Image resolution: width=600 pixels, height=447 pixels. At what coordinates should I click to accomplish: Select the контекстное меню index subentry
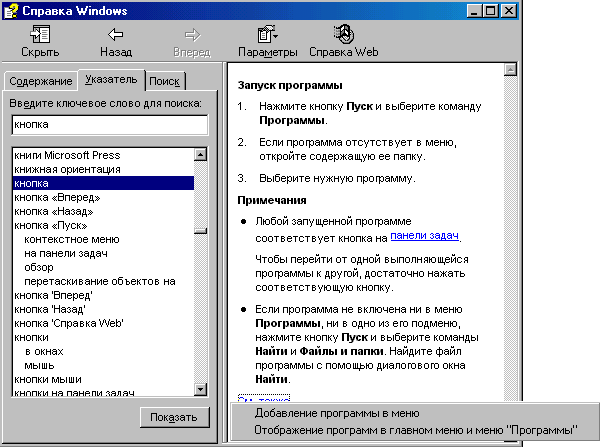tap(72, 240)
